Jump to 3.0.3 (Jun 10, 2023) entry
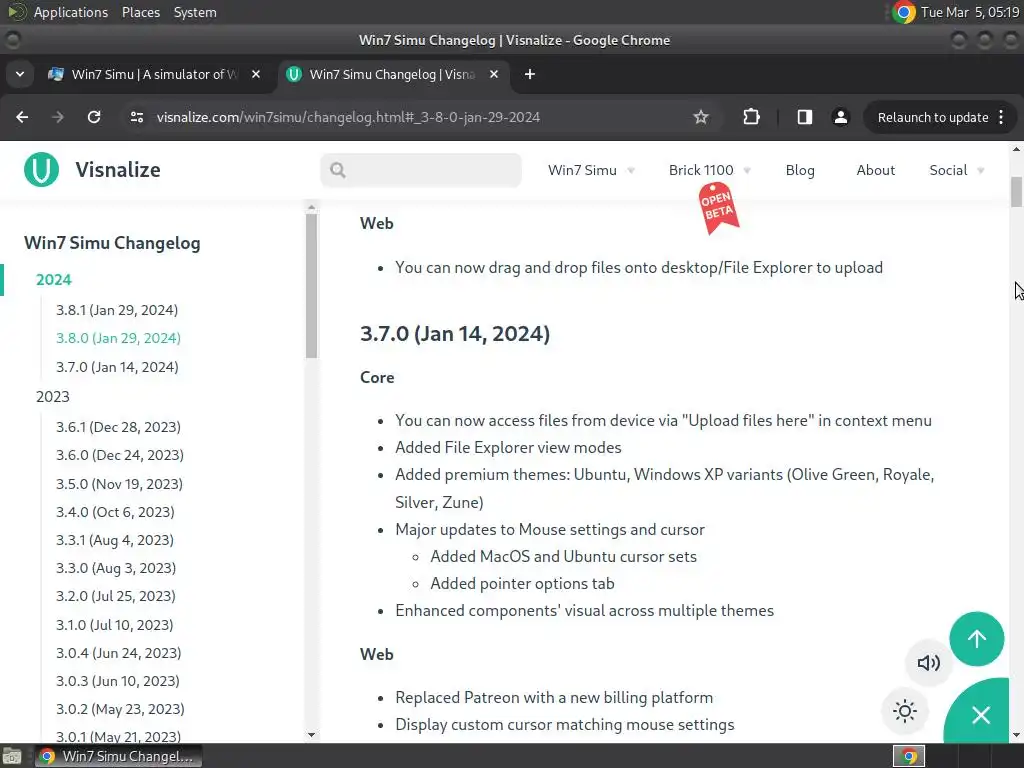The width and height of the screenshot is (1024, 768). (118, 681)
